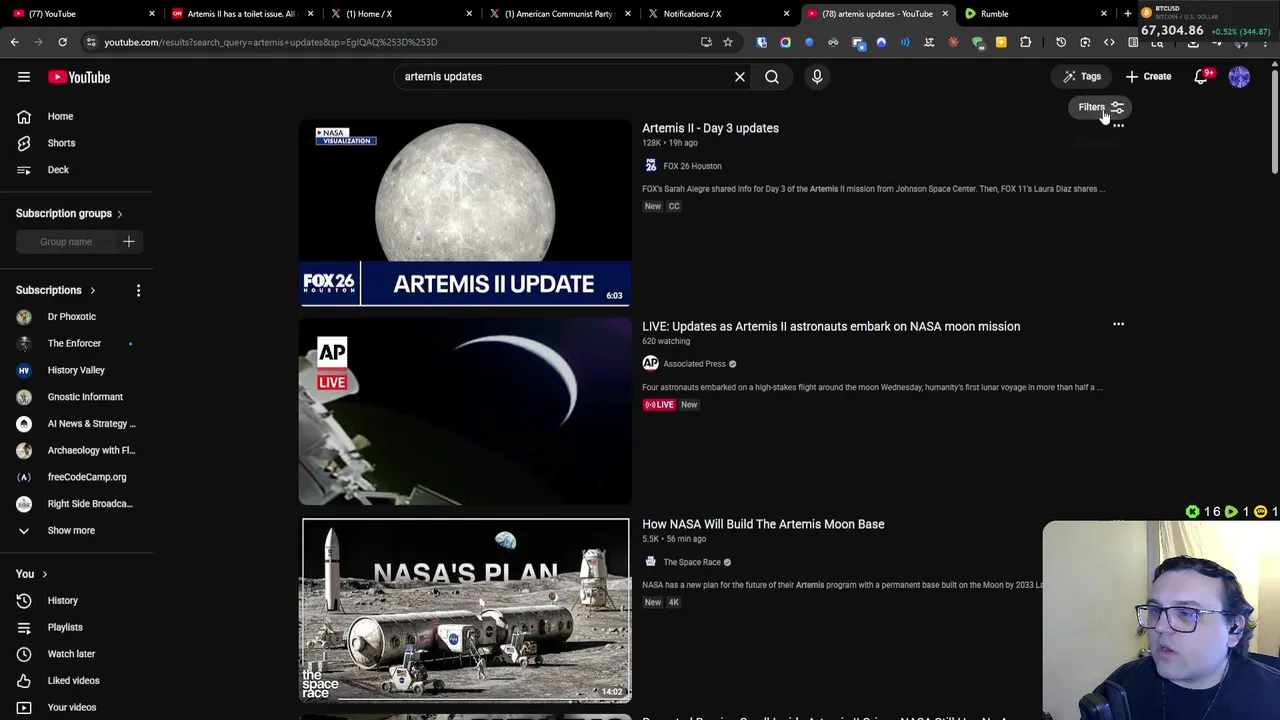Viewport: 1280px width, 720px height.
Task: Open the notifications bell
Action: coord(1202,77)
